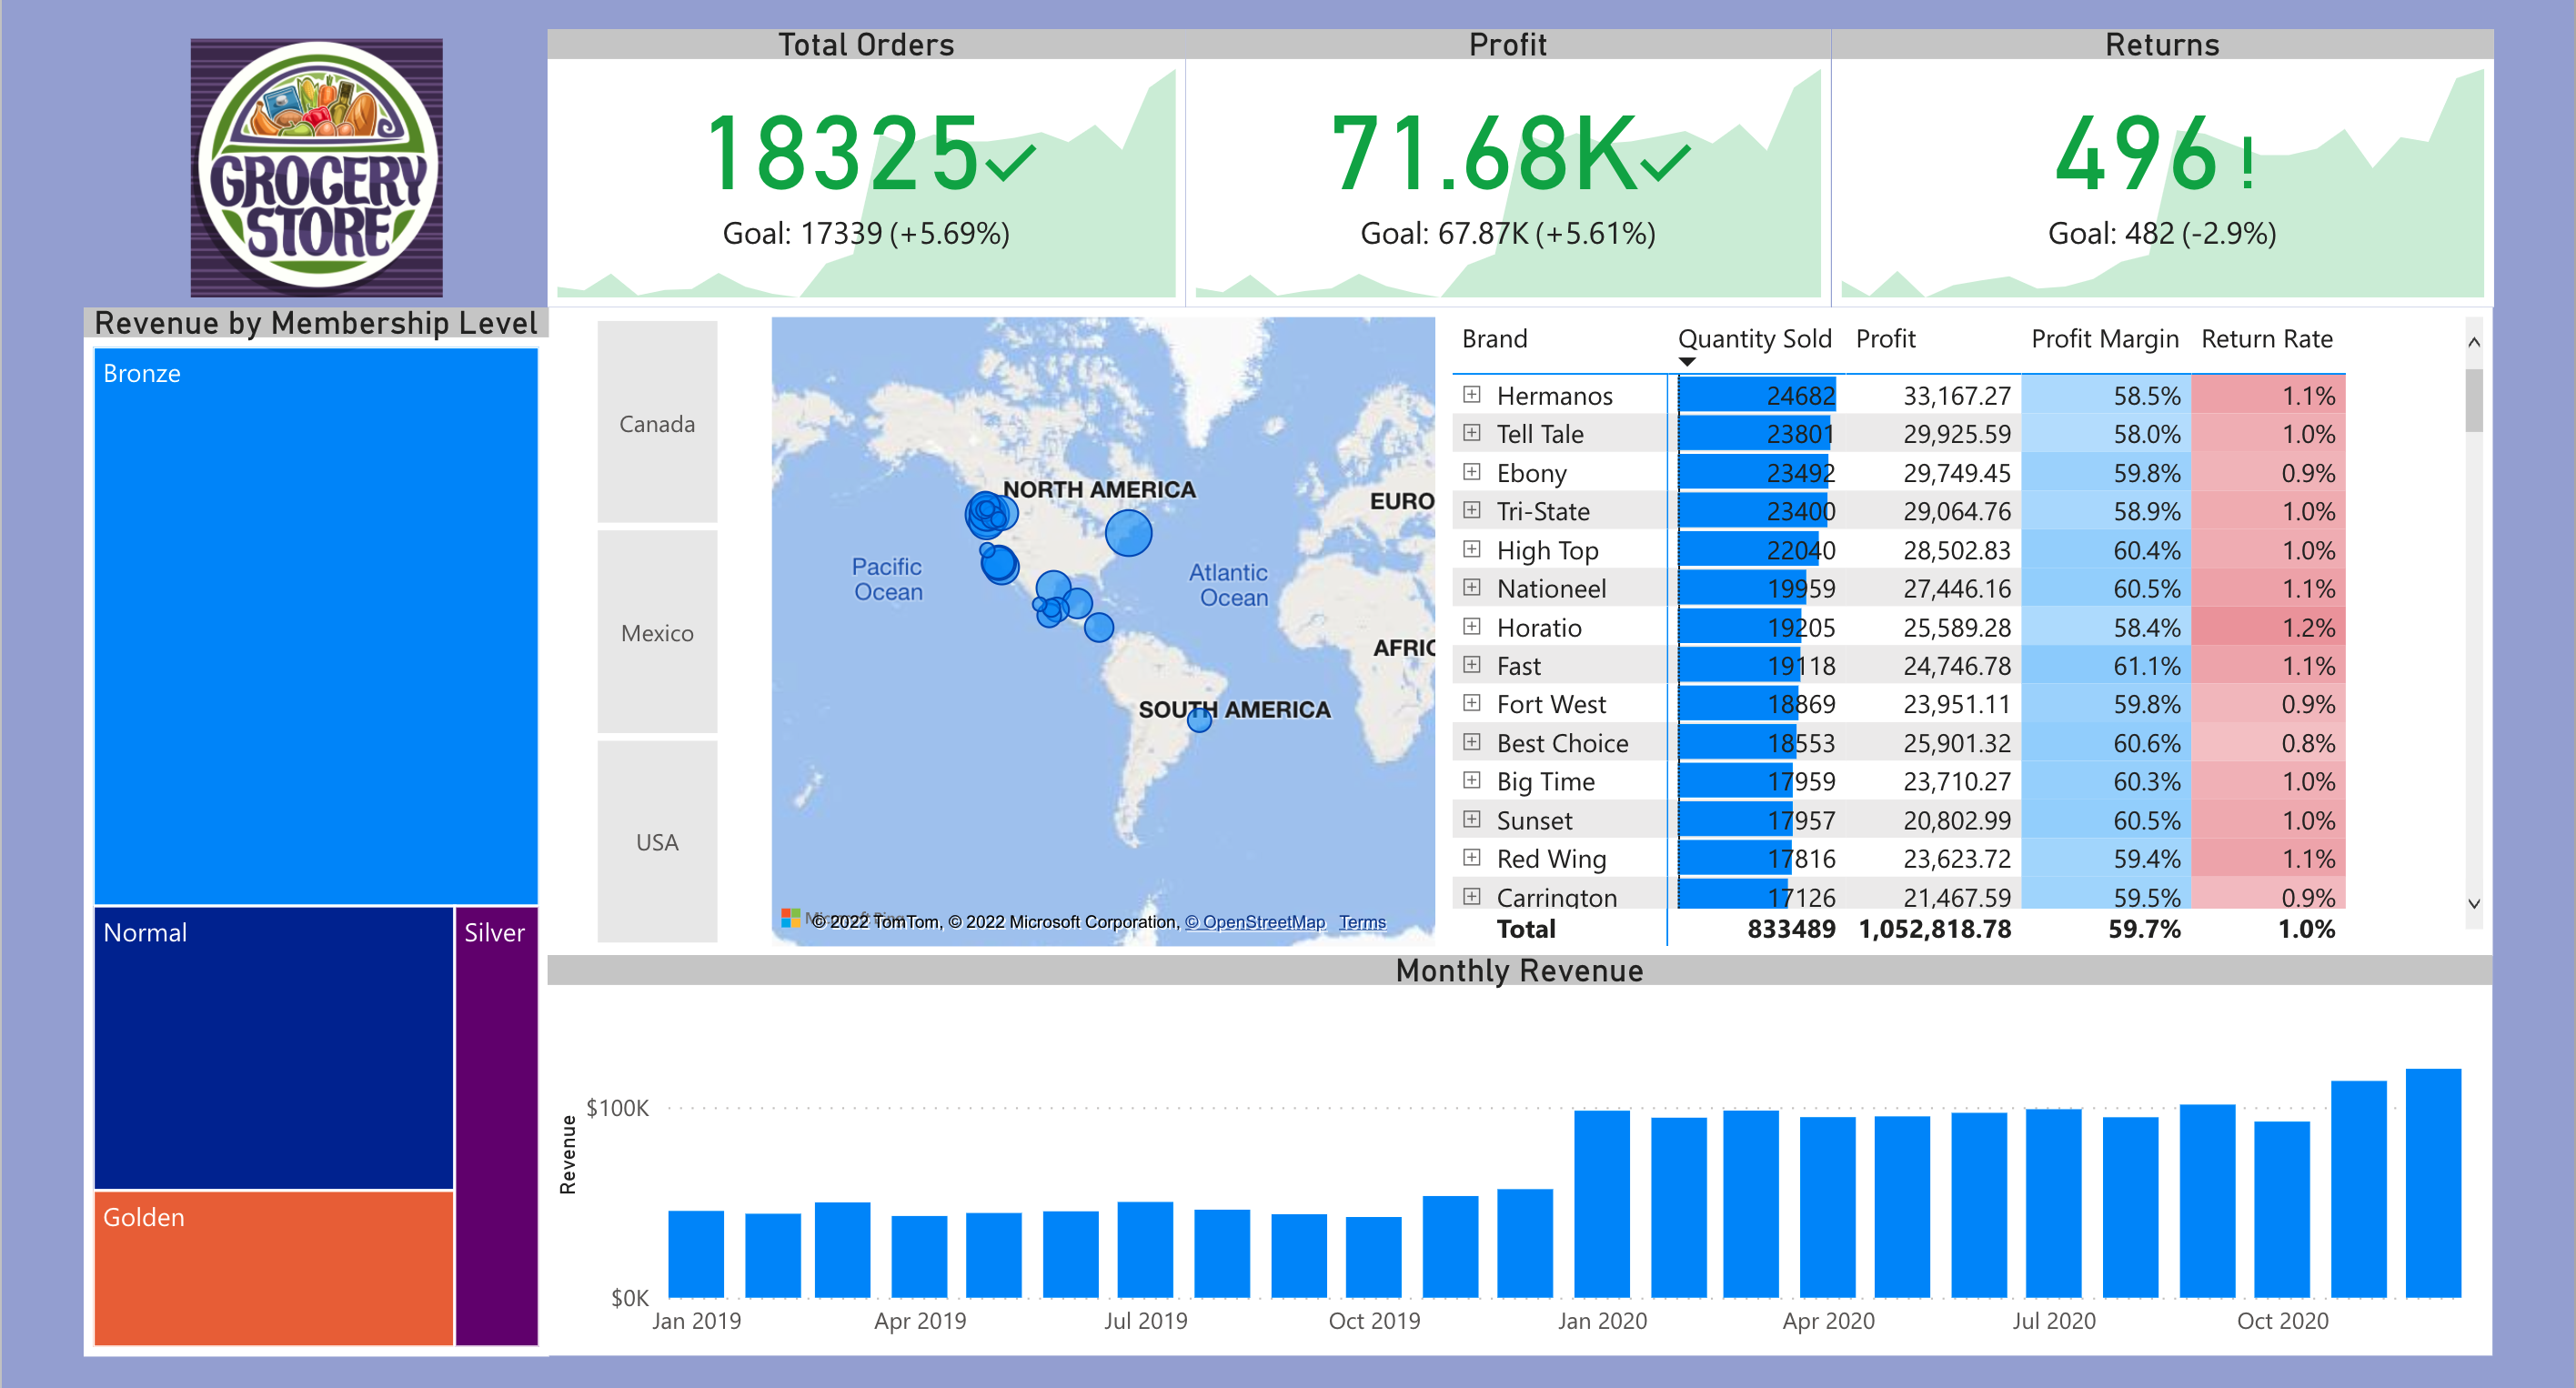Click Best Choice return rate 0.8%

click(x=2308, y=743)
